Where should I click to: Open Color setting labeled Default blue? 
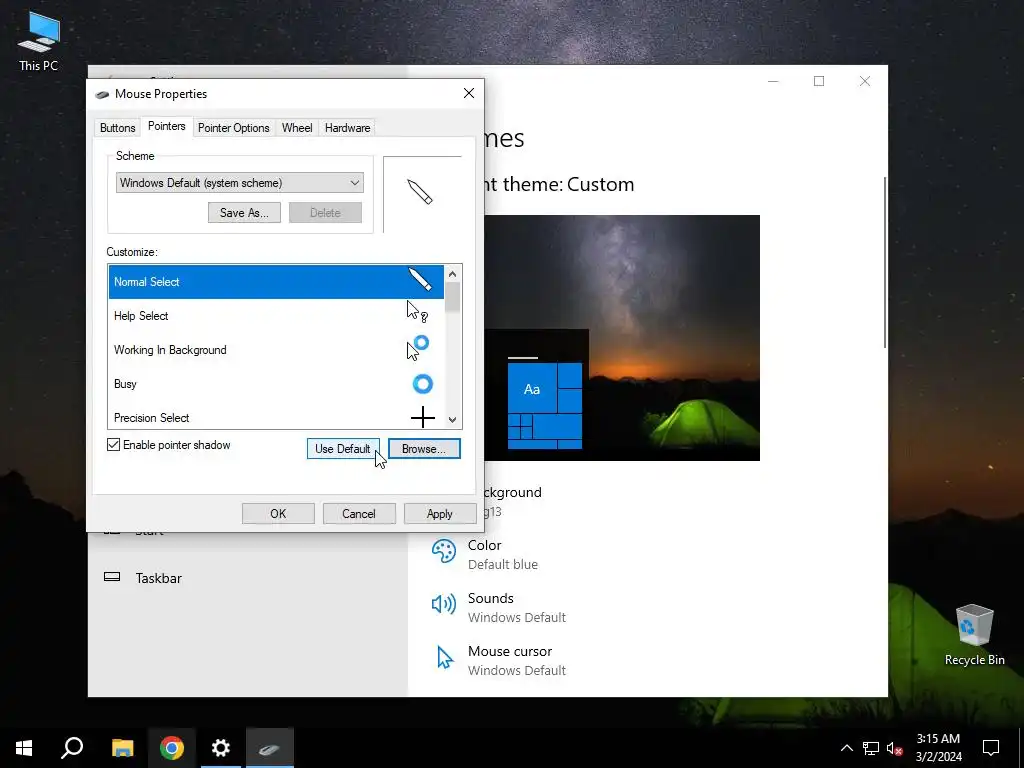[503, 554]
